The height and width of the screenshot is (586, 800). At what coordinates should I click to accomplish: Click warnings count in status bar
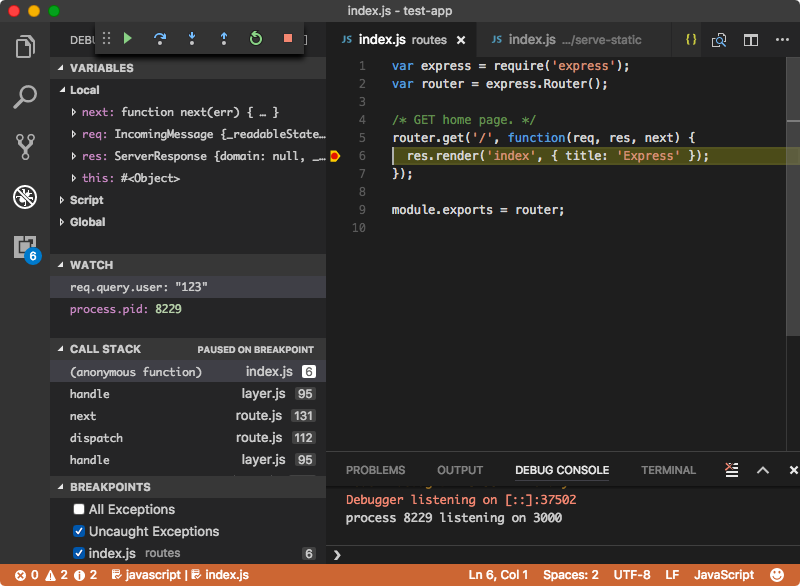coord(57,575)
